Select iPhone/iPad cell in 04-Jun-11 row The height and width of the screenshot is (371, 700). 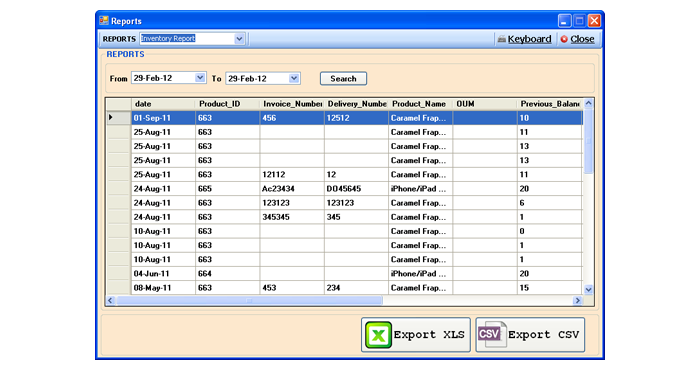point(420,274)
